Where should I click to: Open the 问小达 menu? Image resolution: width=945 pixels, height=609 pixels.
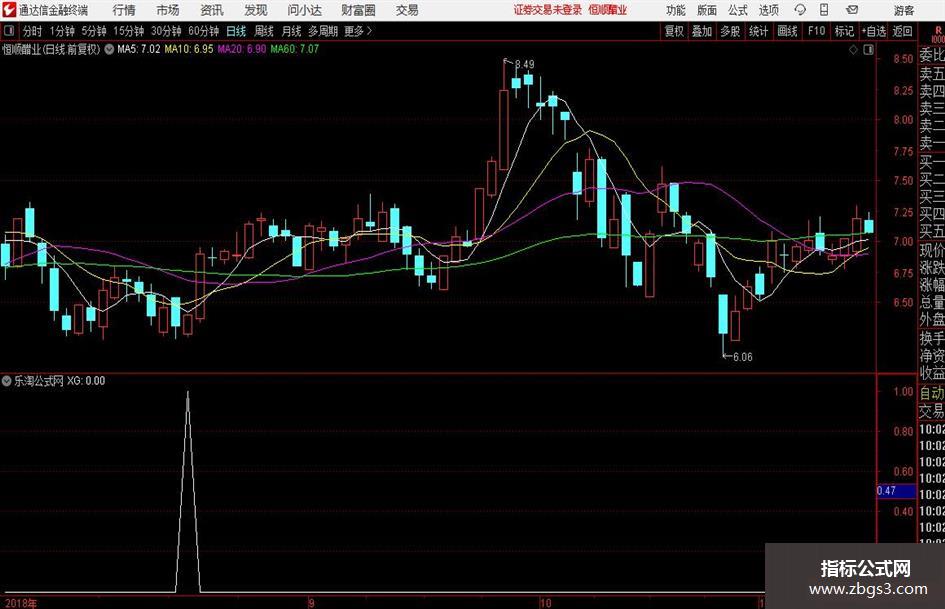[304, 10]
